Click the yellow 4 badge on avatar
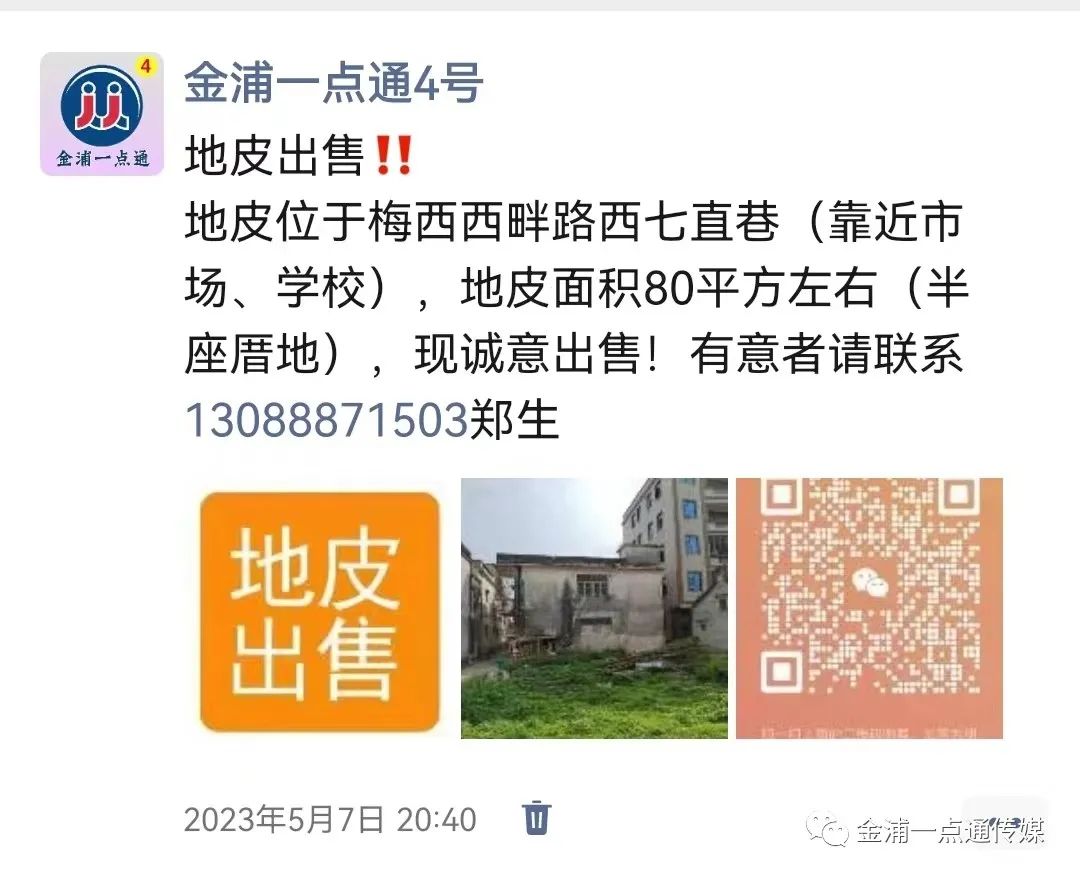This screenshot has width=1080, height=879. (145, 67)
